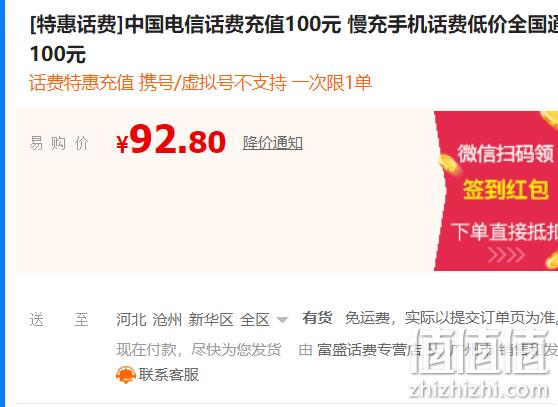This screenshot has width=558, height=407.
Task: Click the orange customer service headset icon
Action: click(126, 375)
